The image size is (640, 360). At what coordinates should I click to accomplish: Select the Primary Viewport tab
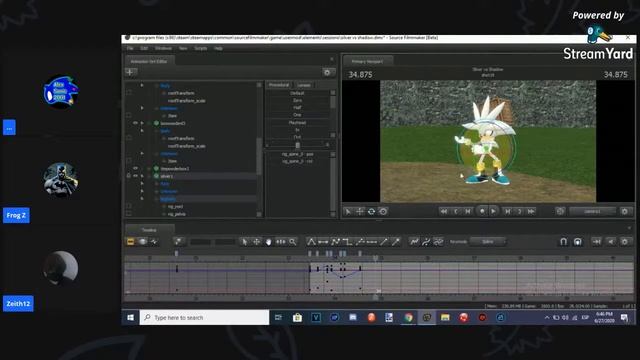[367, 61]
